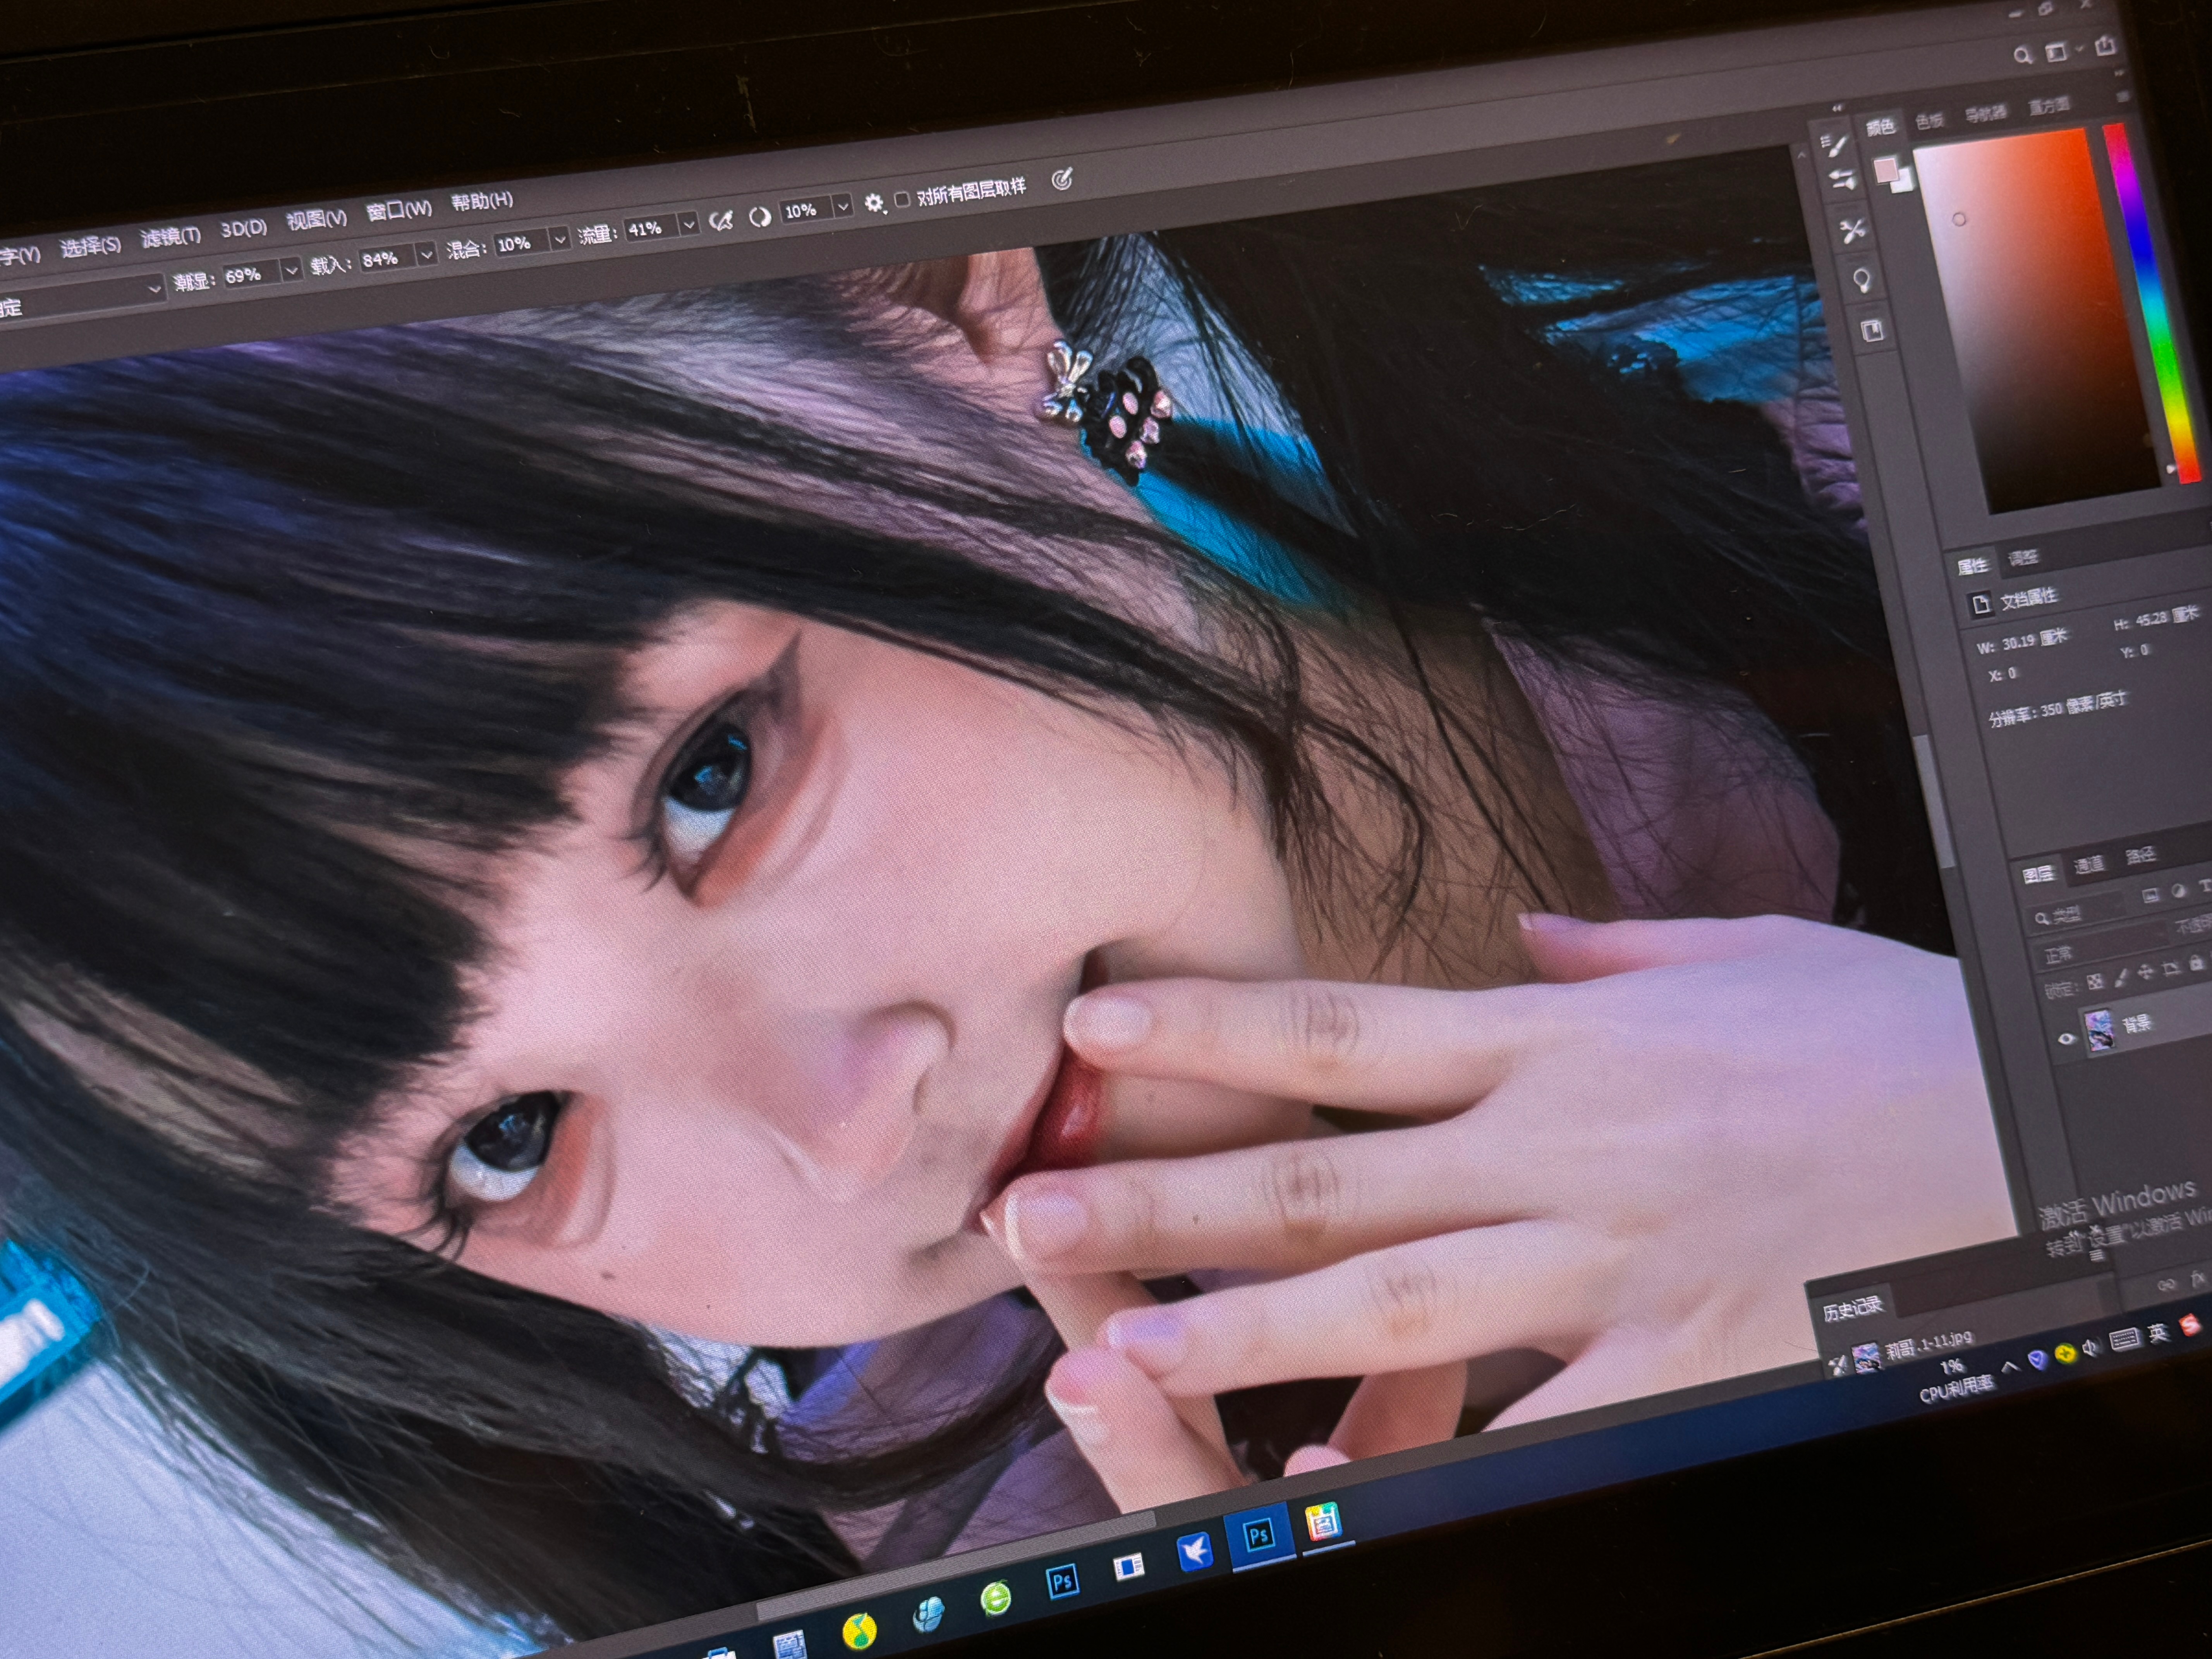The width and height of the screenshot is (2212, 1659).
Task: Open the brush preset combo box dropdown
Action: point(154,288)
